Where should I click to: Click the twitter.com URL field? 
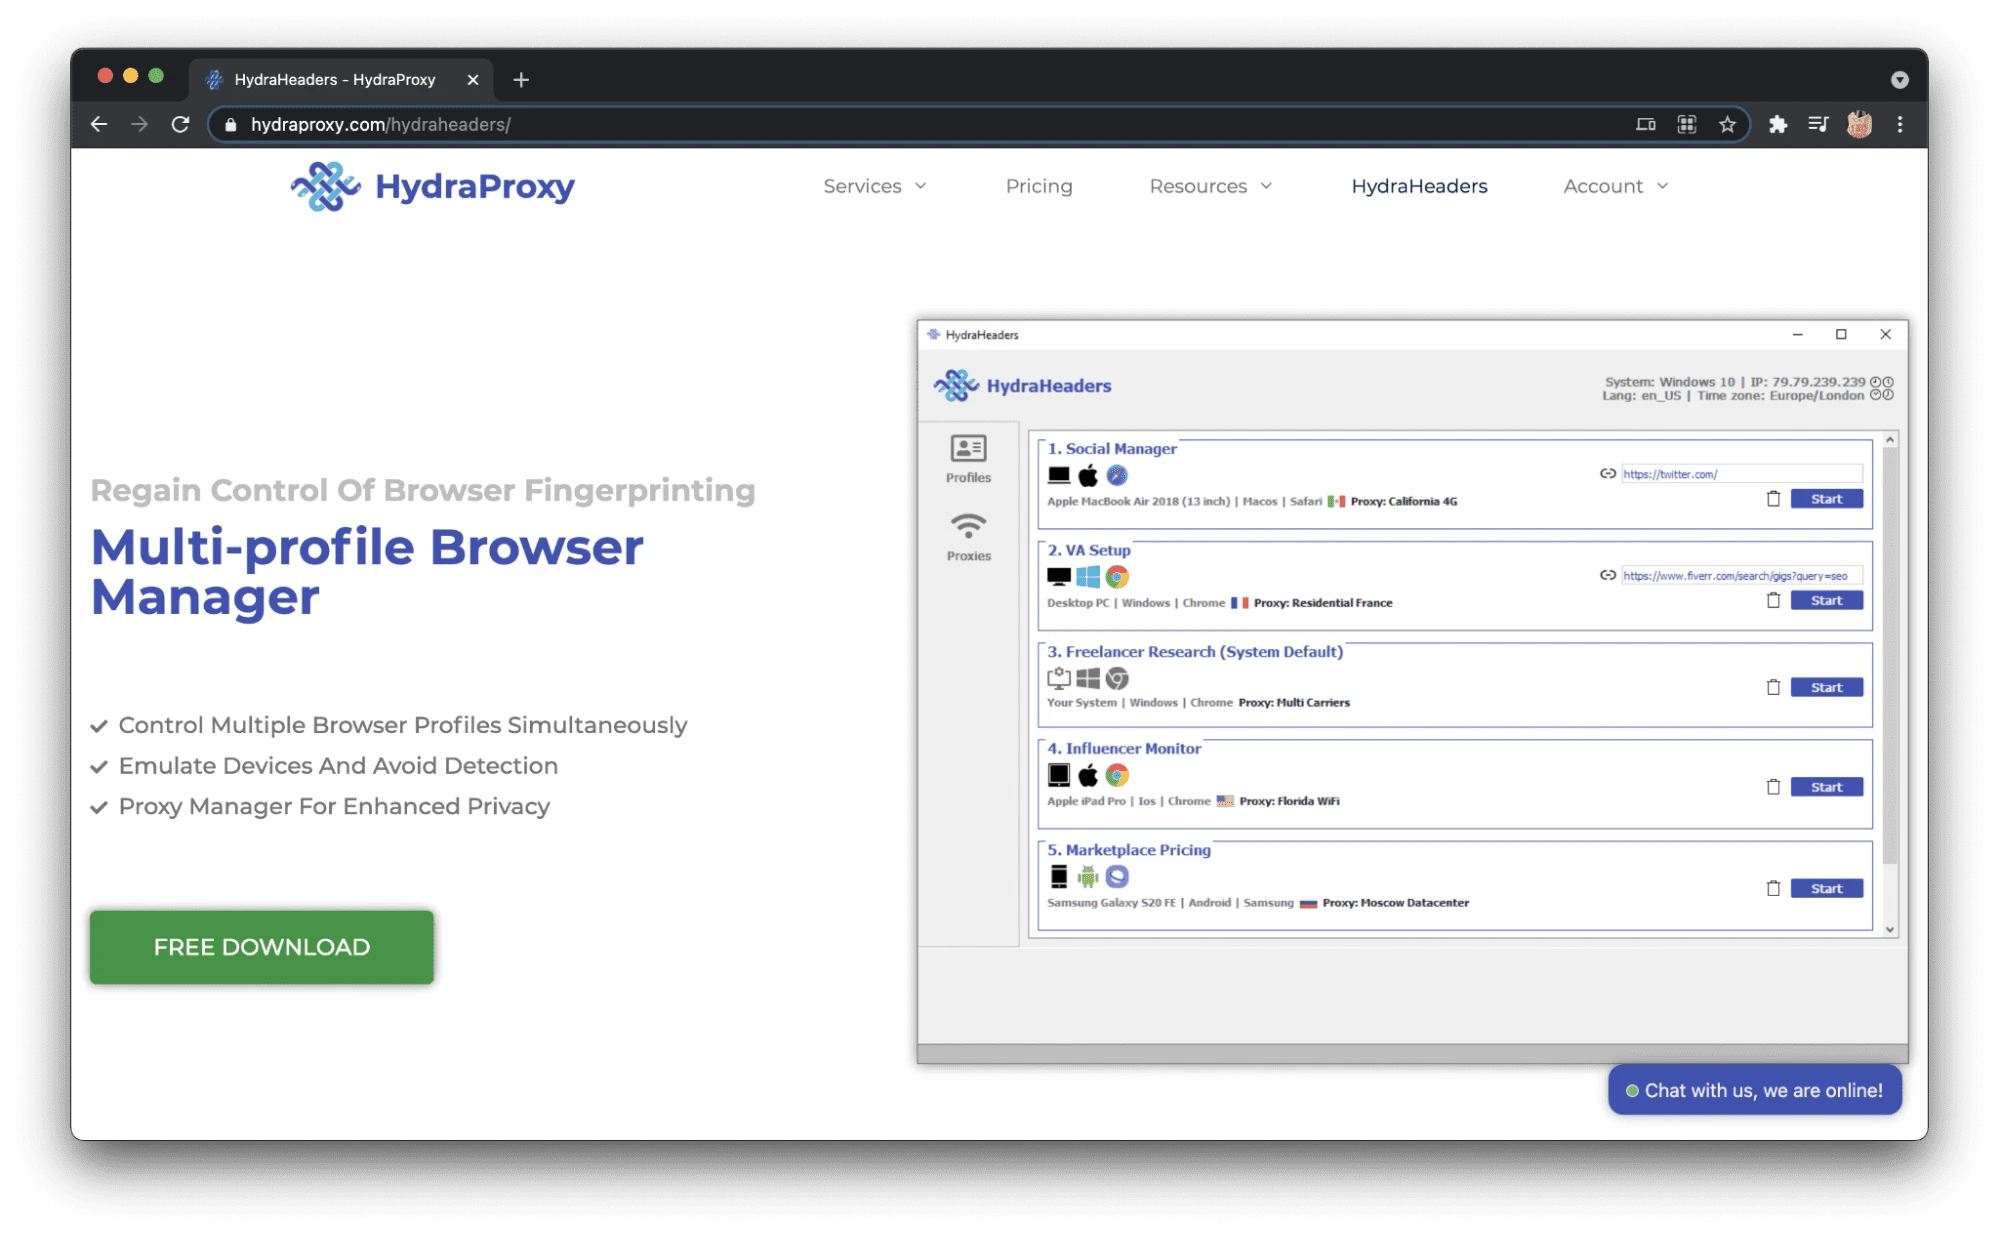(x=1741, y=474)
